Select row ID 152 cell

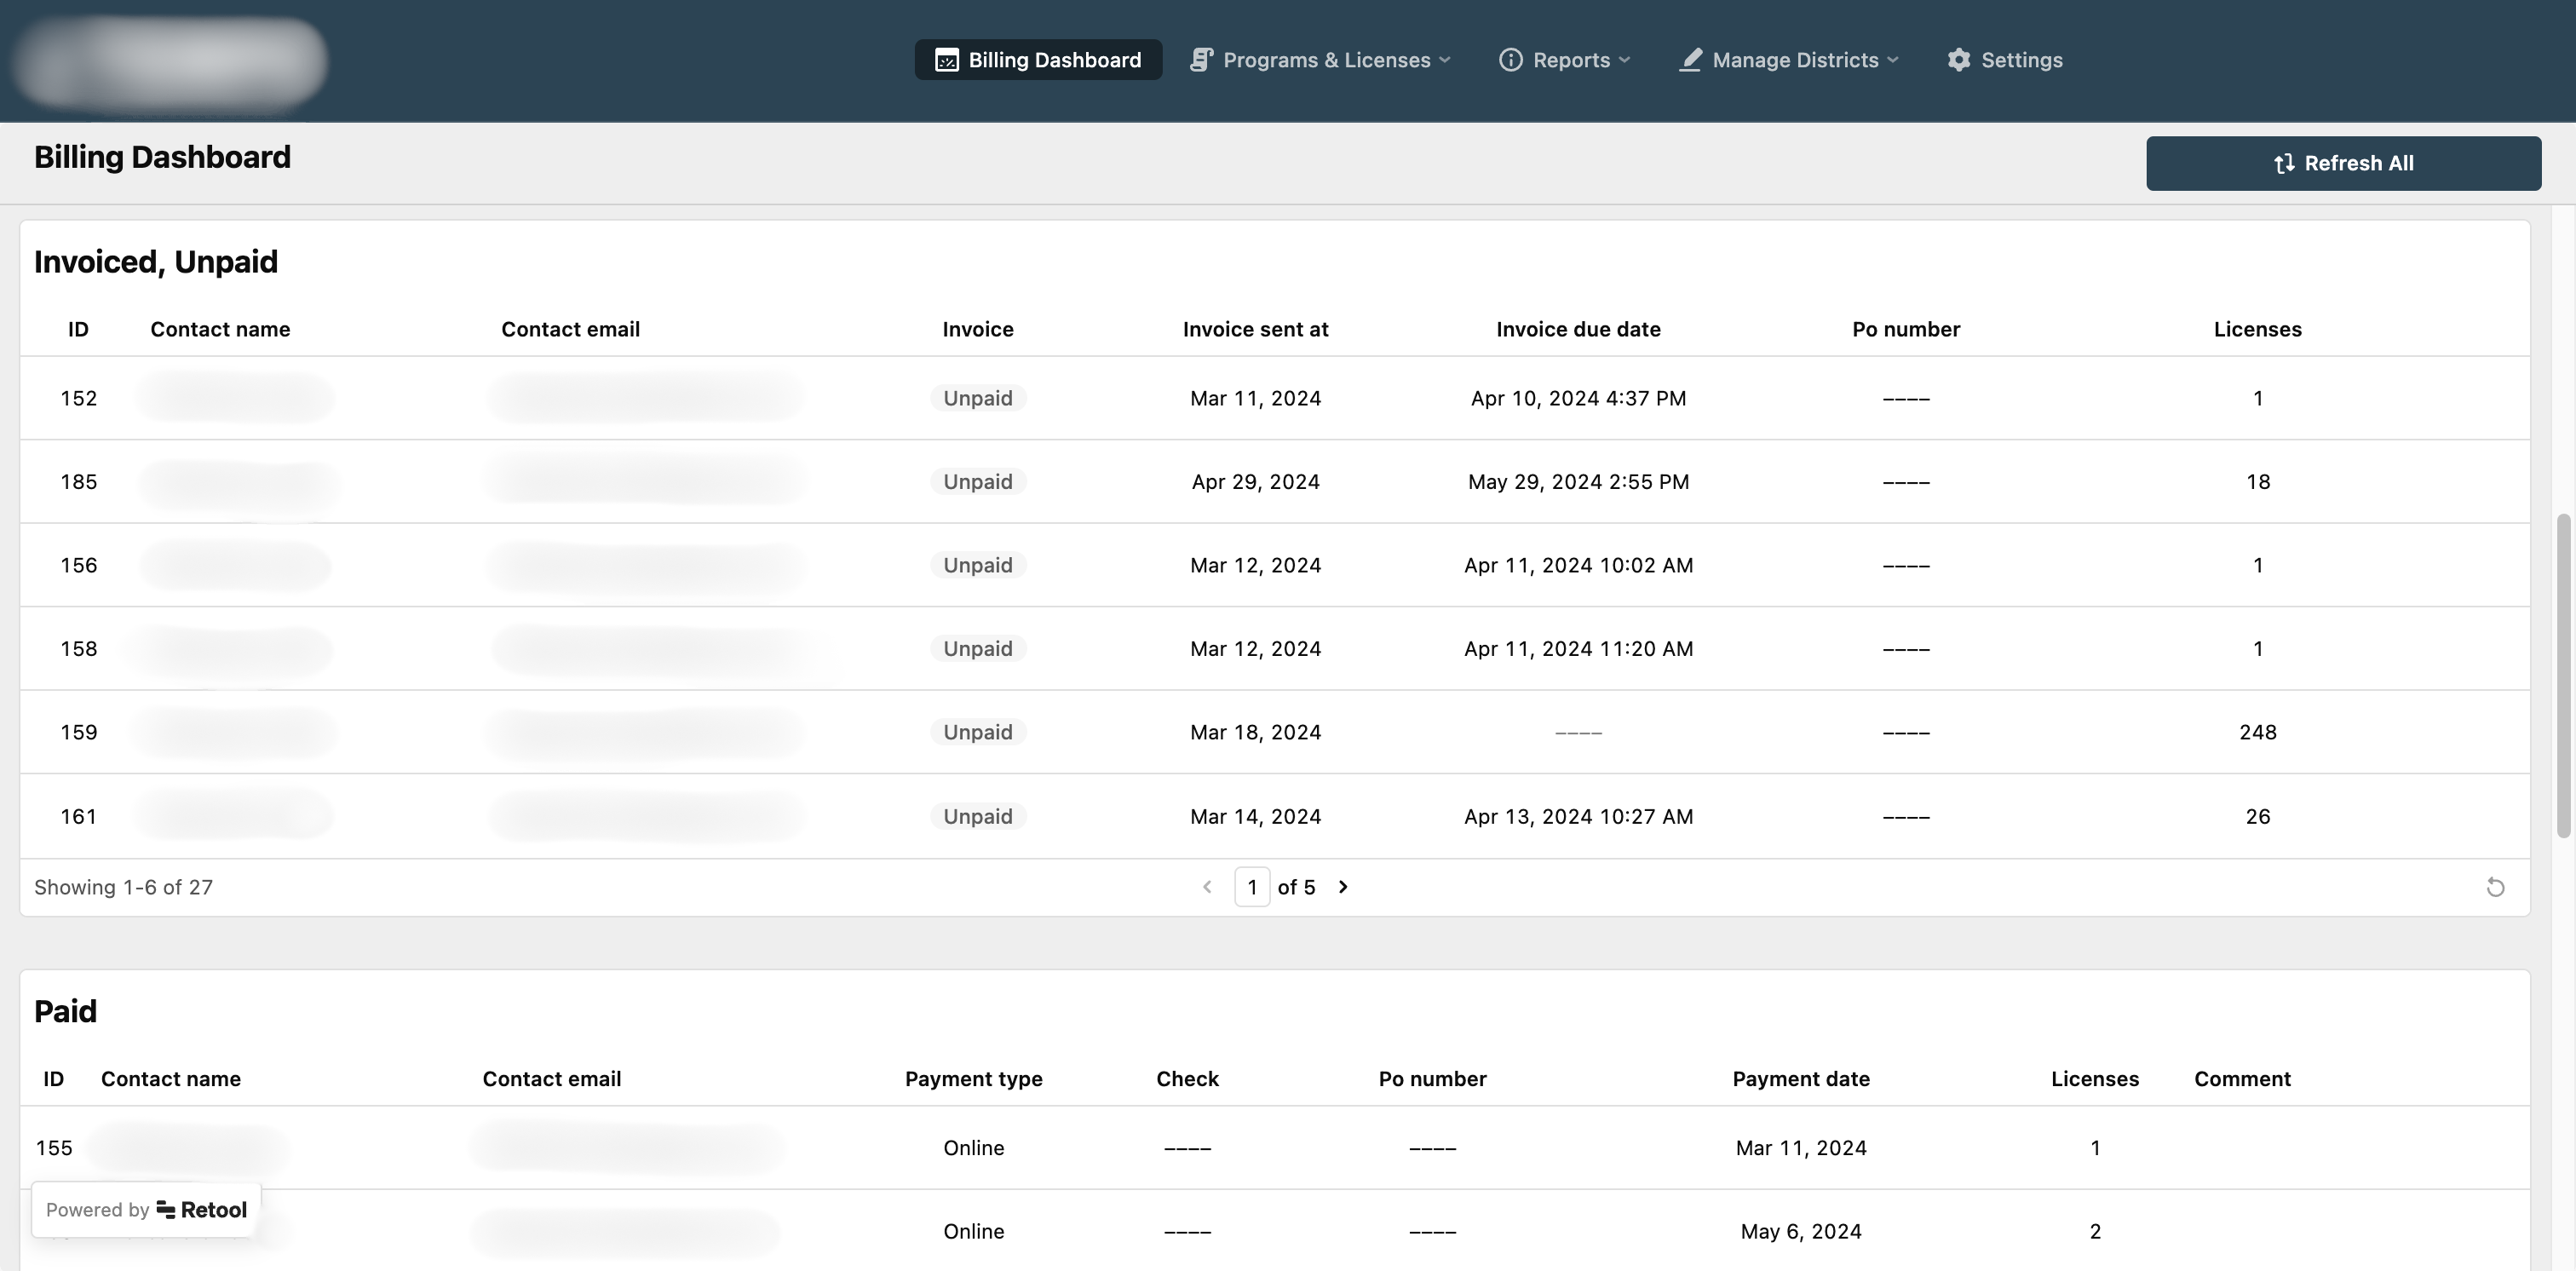point(78,398)
